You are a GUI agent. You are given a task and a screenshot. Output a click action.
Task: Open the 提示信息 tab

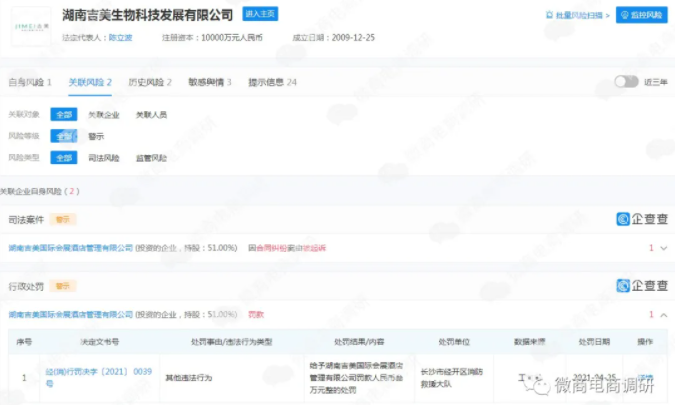pyautogui.click(x=272, y=82)
